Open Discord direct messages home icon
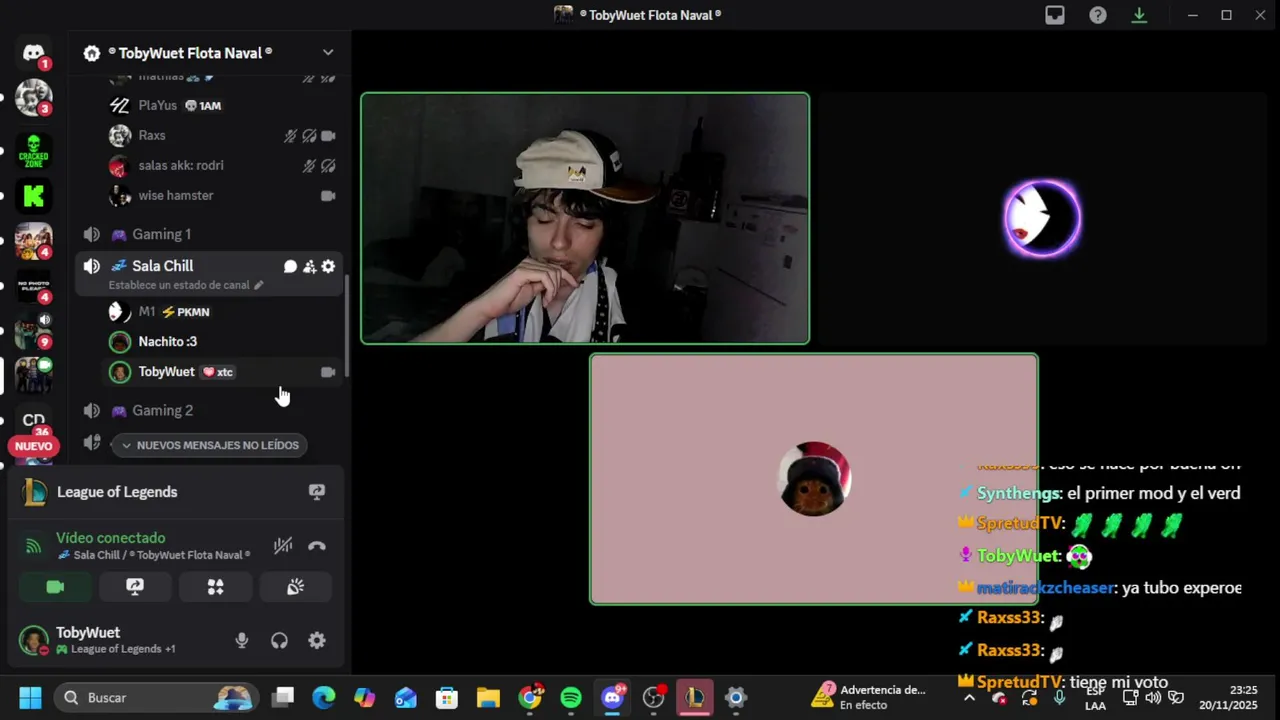The width and height of the screenshot is (1280, 720). 34,53
